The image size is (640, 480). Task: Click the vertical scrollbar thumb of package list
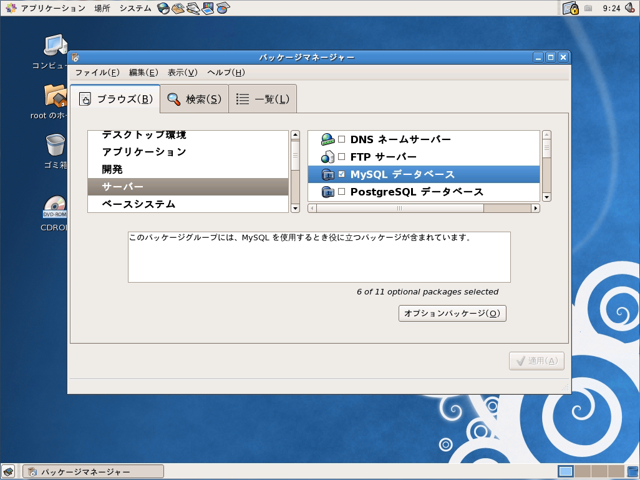(x=547, y=149)
